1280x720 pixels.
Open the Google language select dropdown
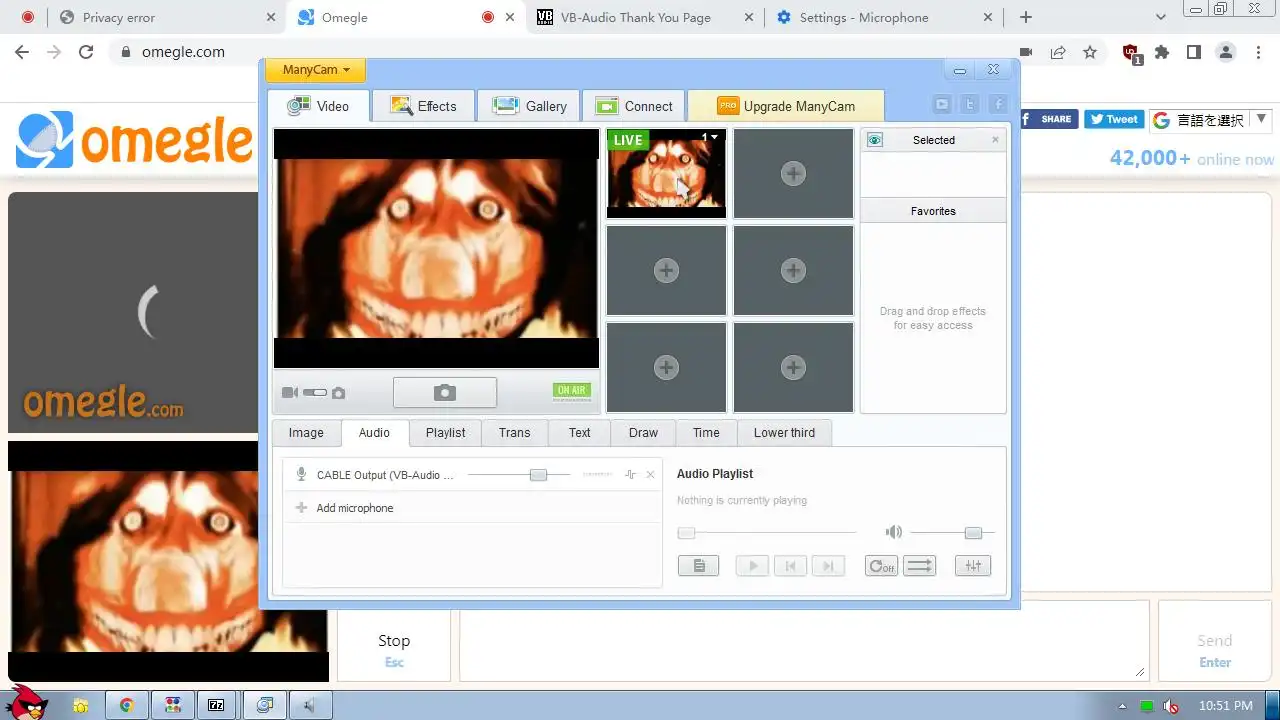point(1210,120)
